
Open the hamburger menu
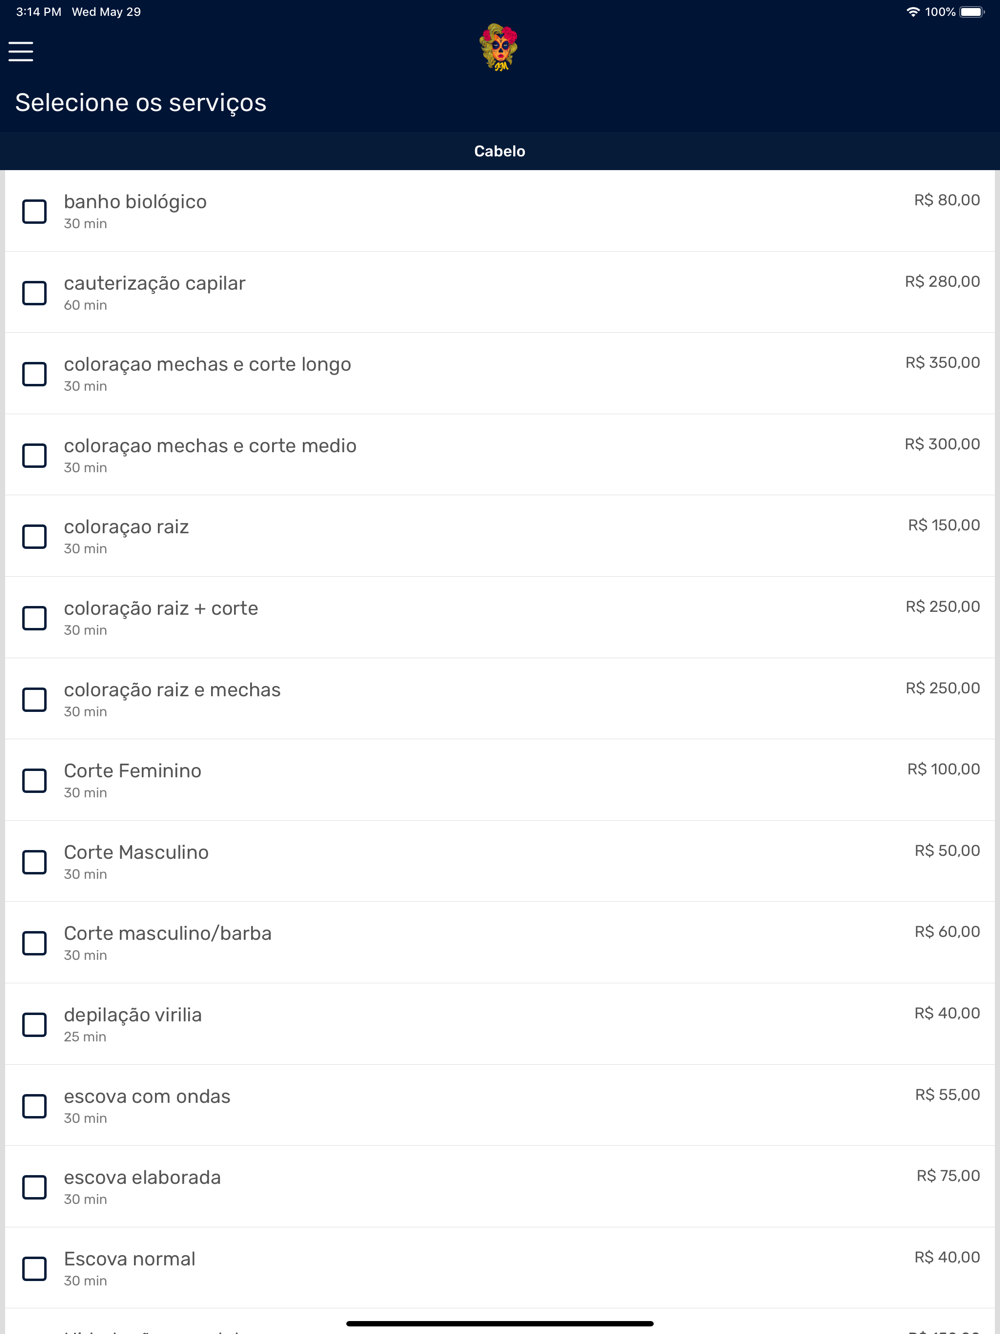[x=21, y=51]
